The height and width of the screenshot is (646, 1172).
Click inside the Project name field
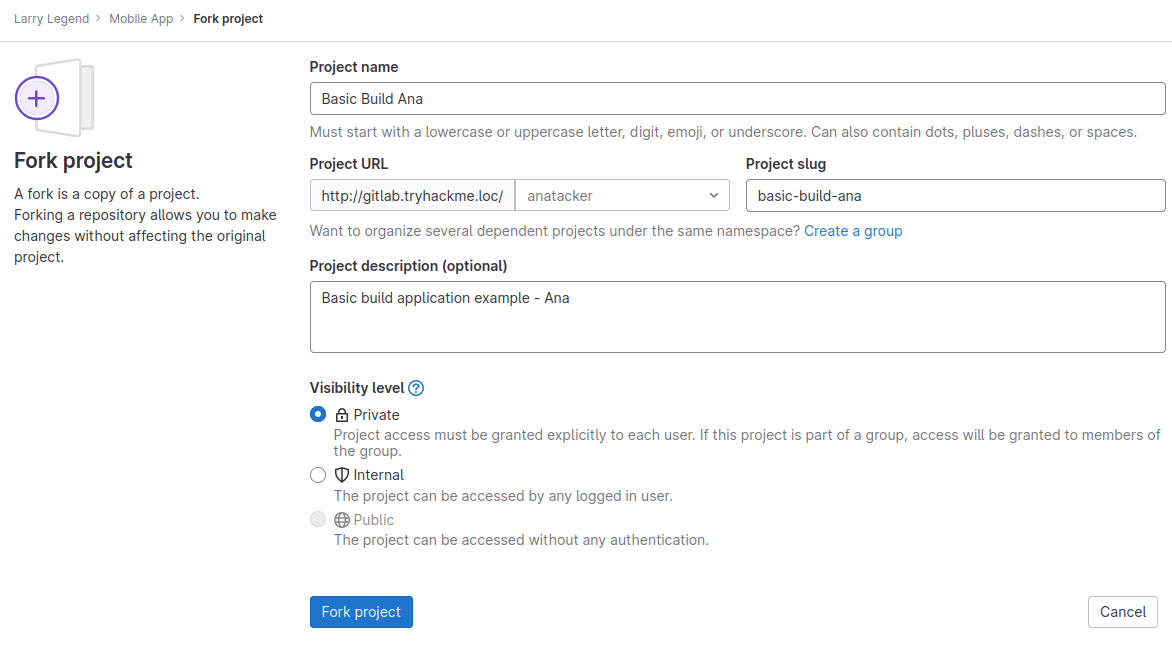point(737,98)
